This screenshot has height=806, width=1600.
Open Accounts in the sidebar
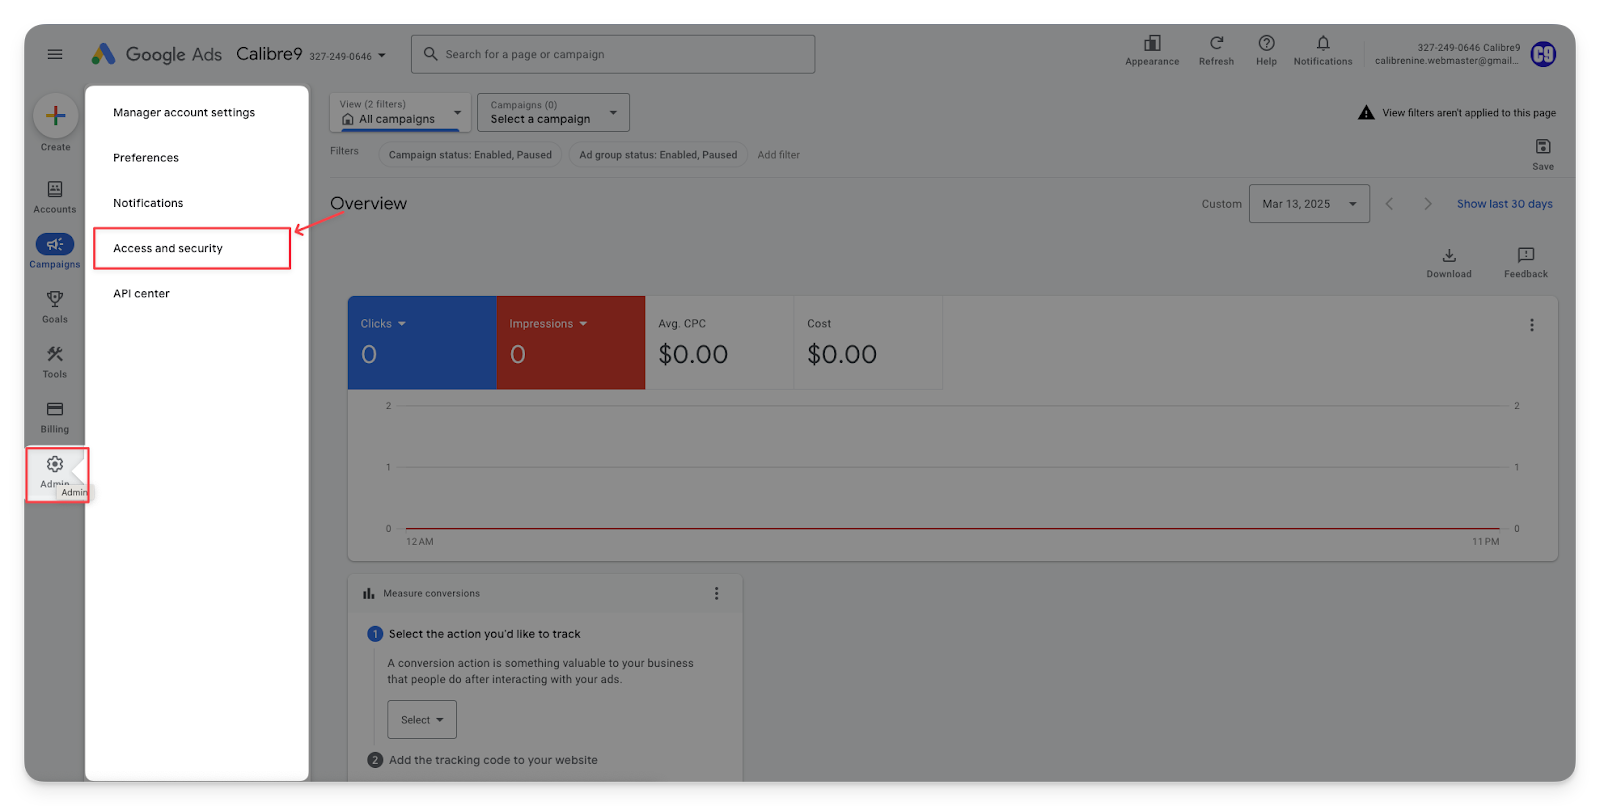click(x=55, y=196)
